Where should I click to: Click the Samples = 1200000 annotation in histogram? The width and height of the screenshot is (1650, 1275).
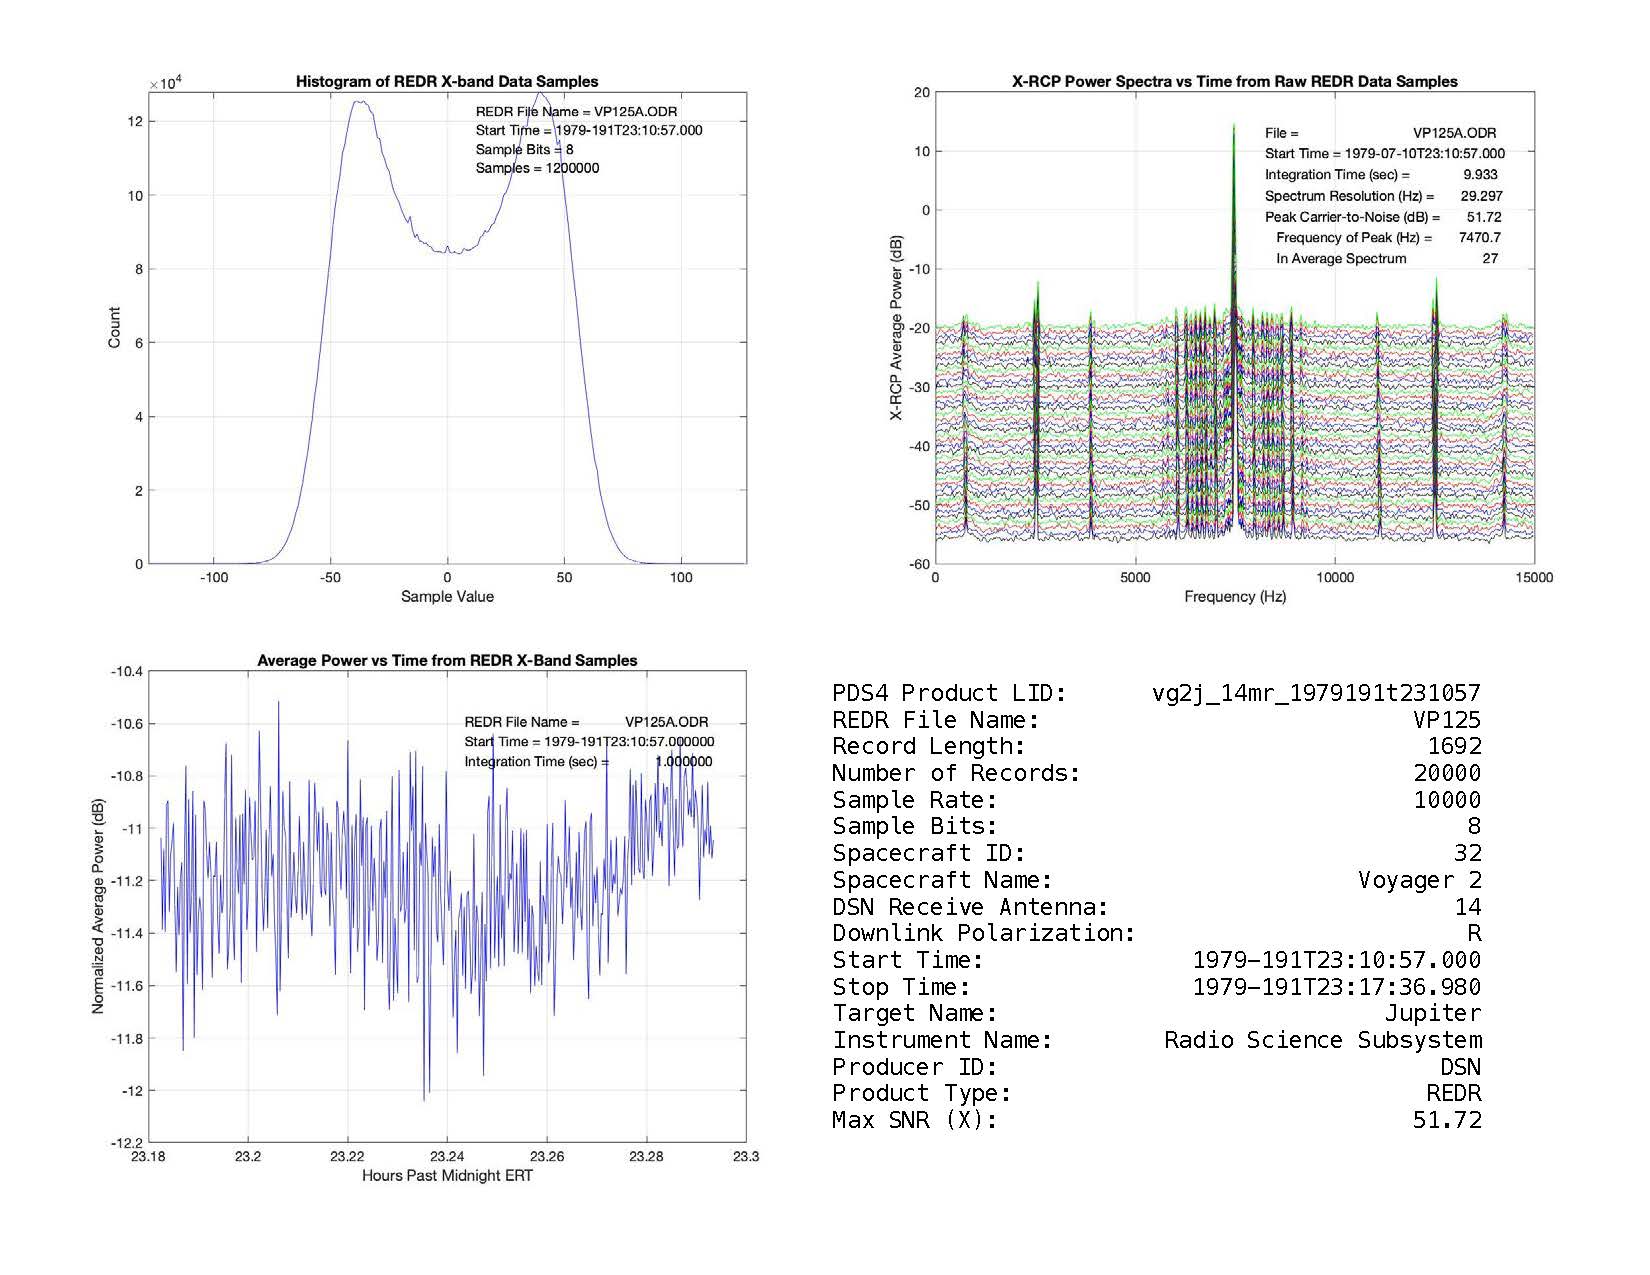[537, 169]
